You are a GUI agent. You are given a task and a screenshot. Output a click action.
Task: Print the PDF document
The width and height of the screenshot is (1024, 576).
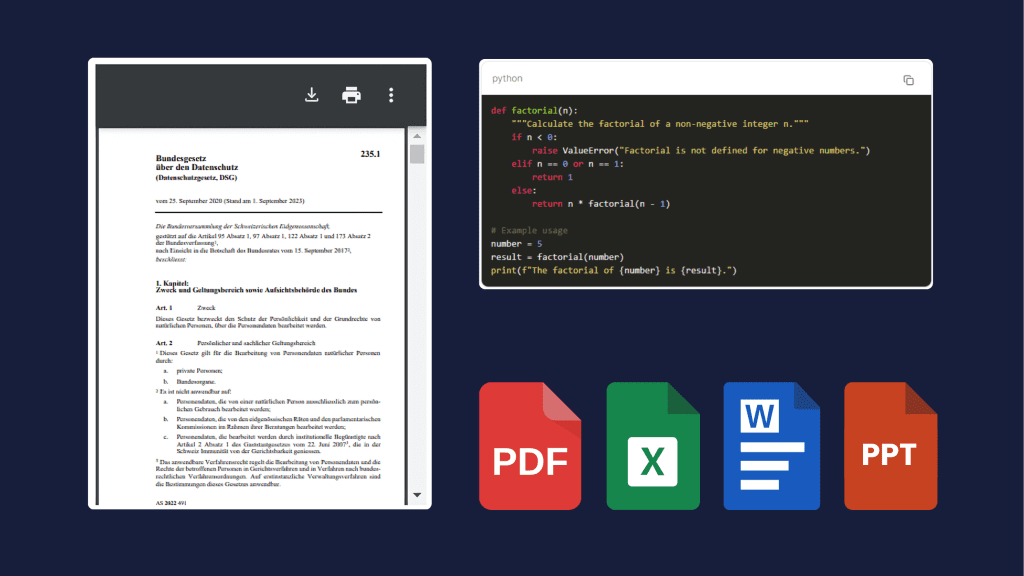[x=351, y=95]
